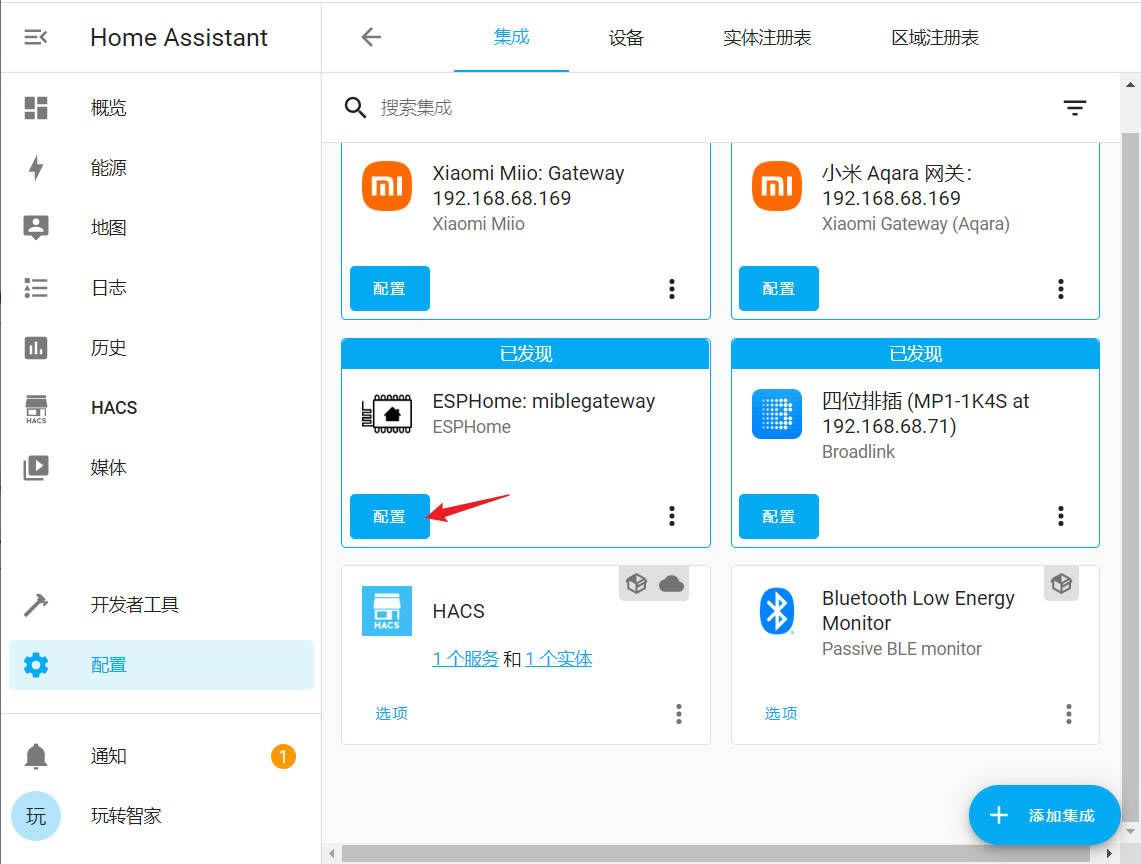The height and width of the screenshot is (864, 1141).
Task: Open Broadlink 四位排插 more options menu
Action: coord(1061,516)
